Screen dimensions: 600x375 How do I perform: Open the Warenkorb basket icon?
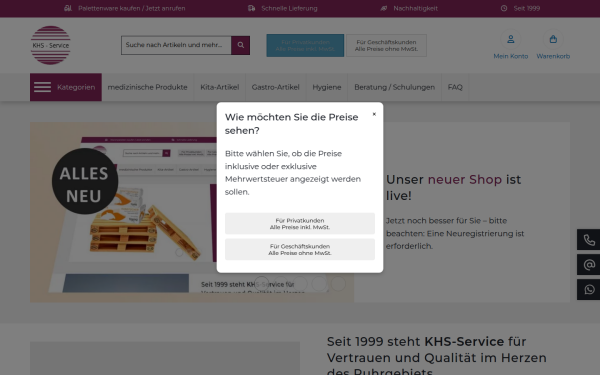click(x=553, y=39)
